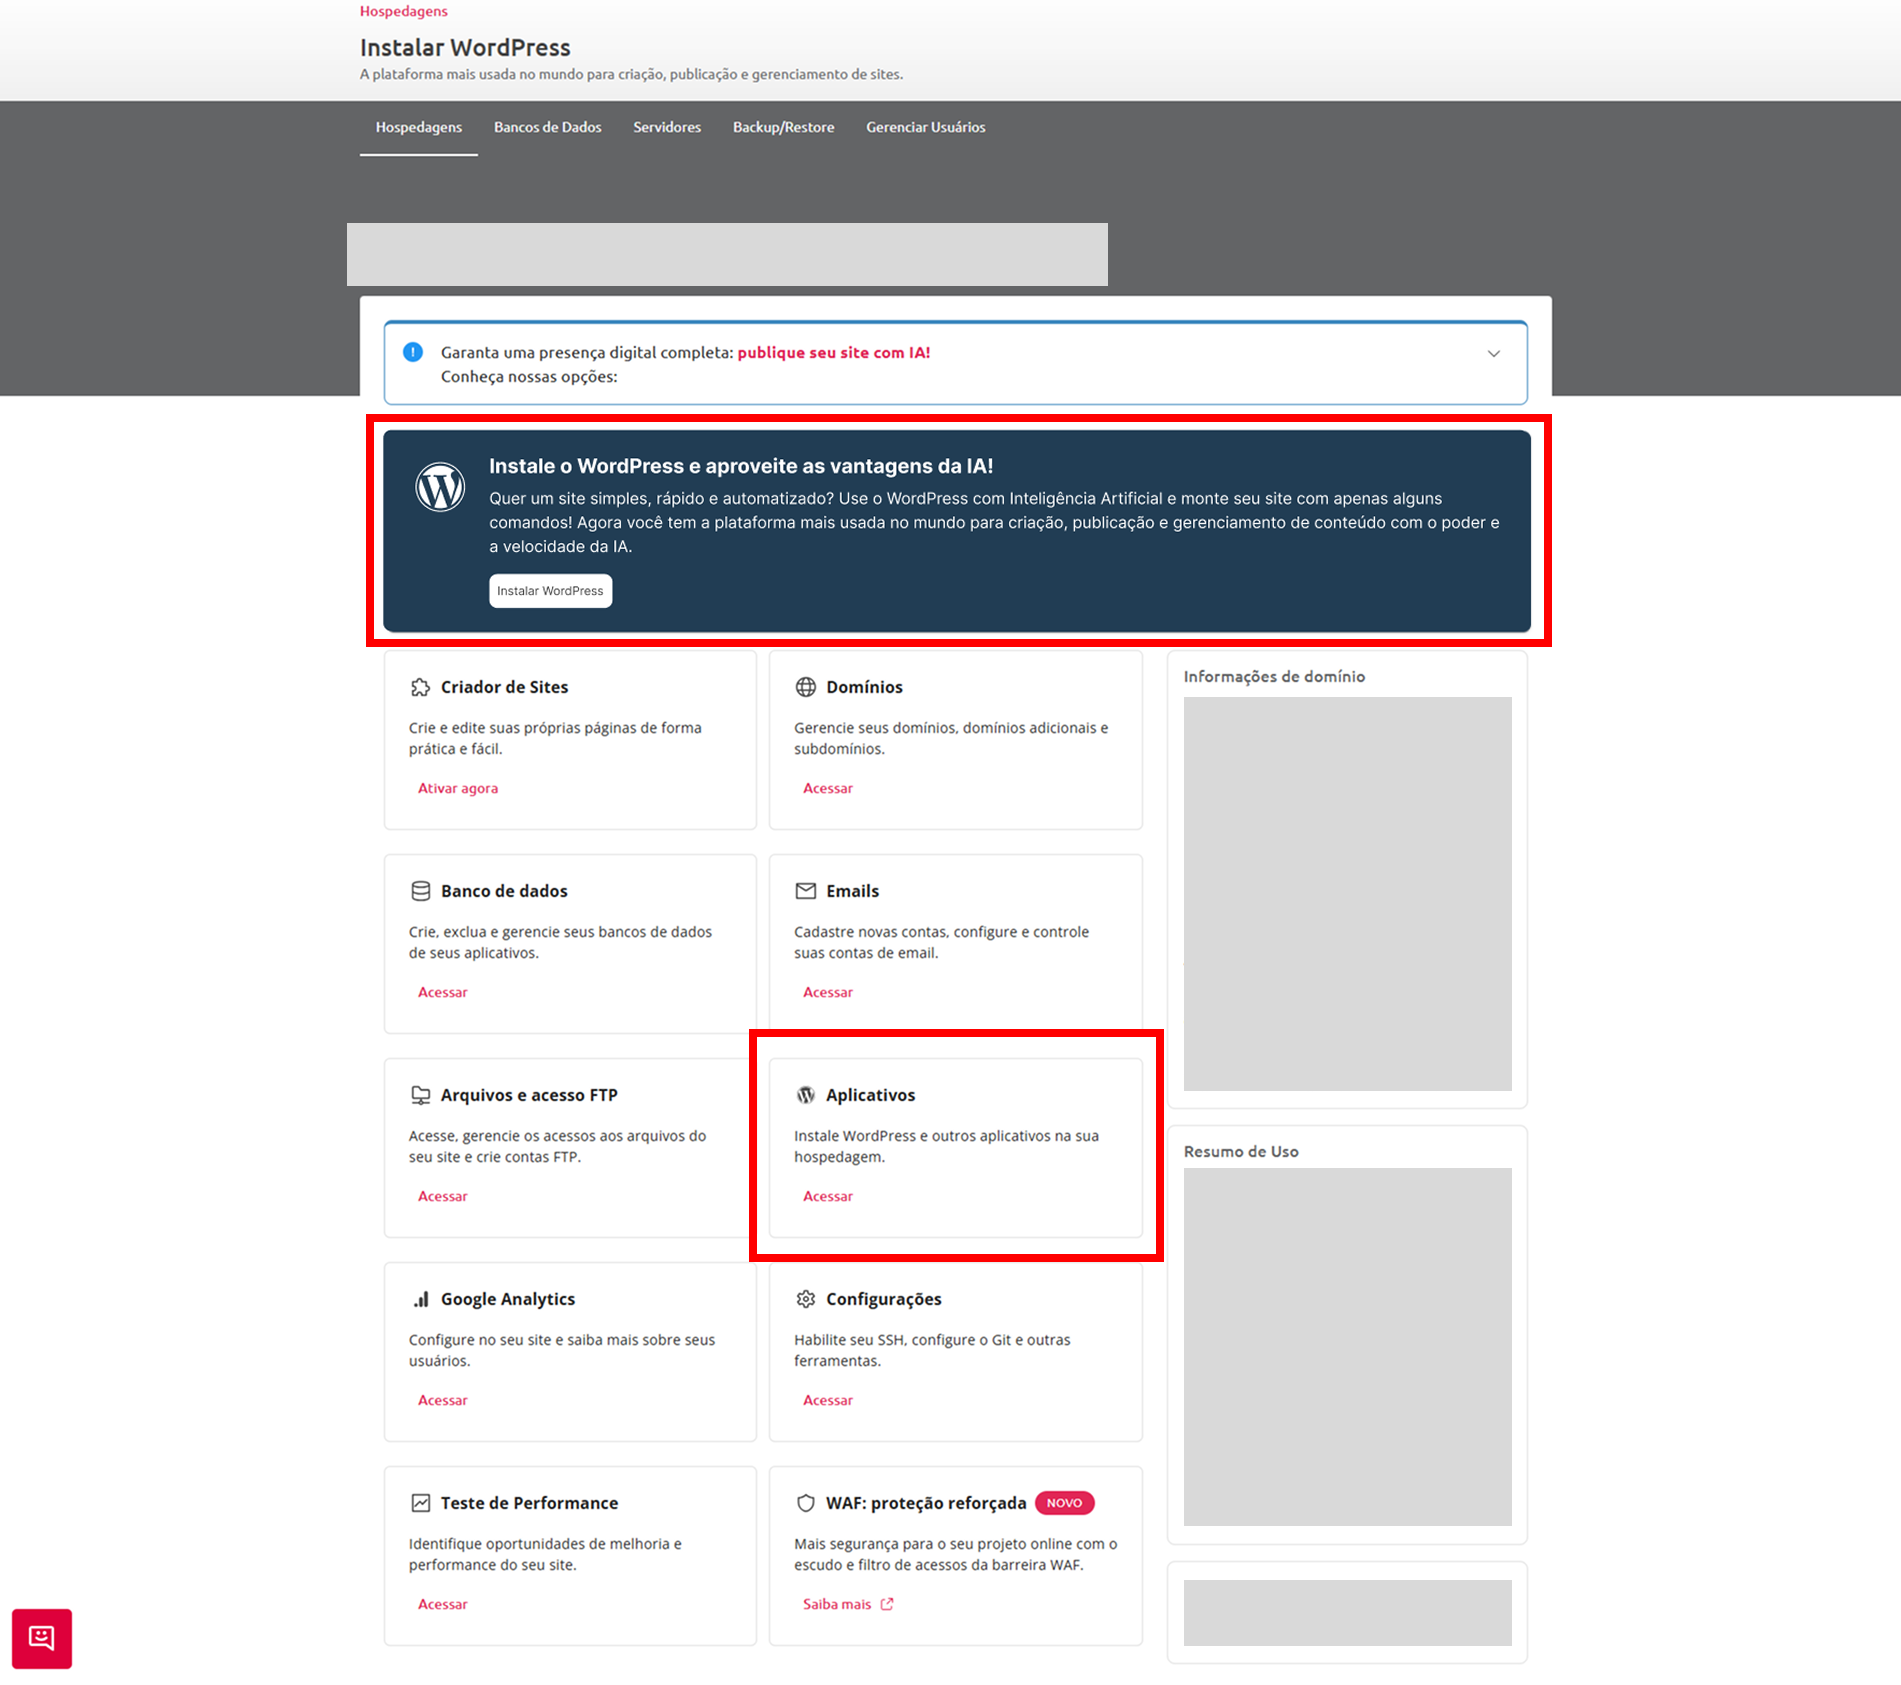Switch to the Bancos de Dados tab
This screenshot has height=1685, width=1901.
pos(547,127)
